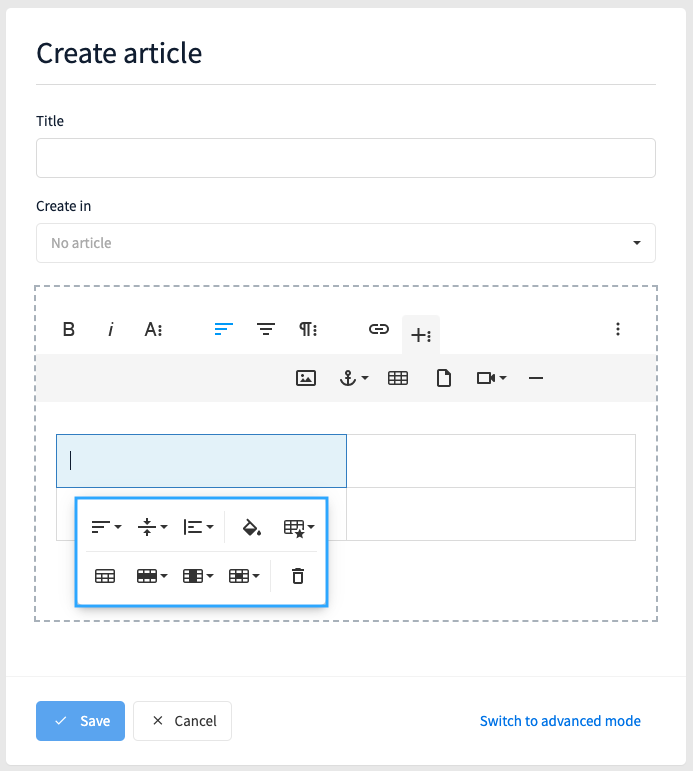Open the vertical three-dot editor menu
693x771 pixels.
click(x=618, y=329)
